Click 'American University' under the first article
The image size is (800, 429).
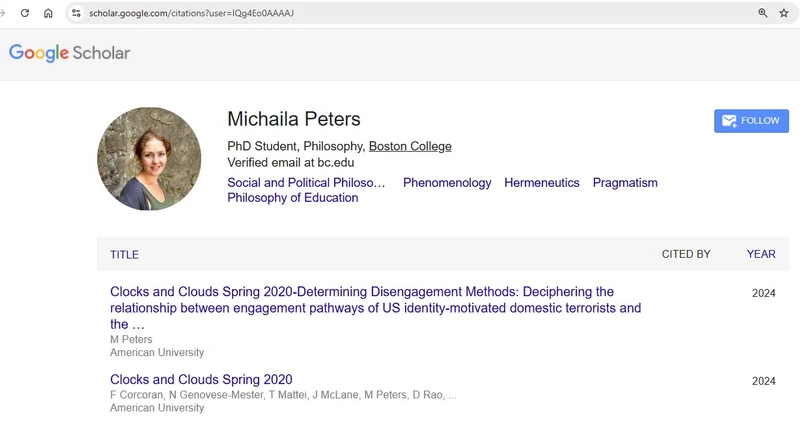click(x=157, y=352)
